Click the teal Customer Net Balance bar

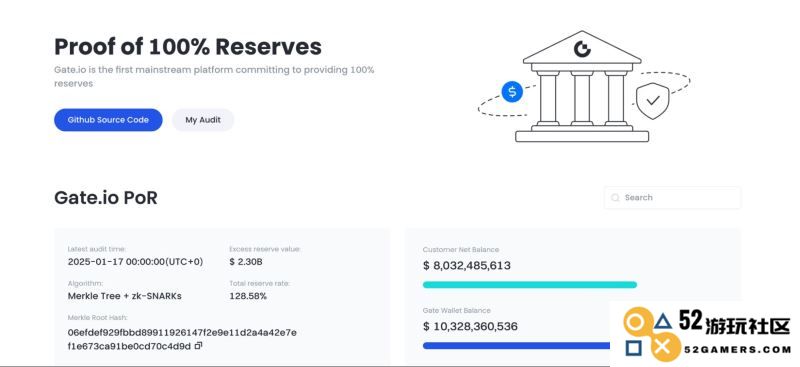tap(530, 285)
